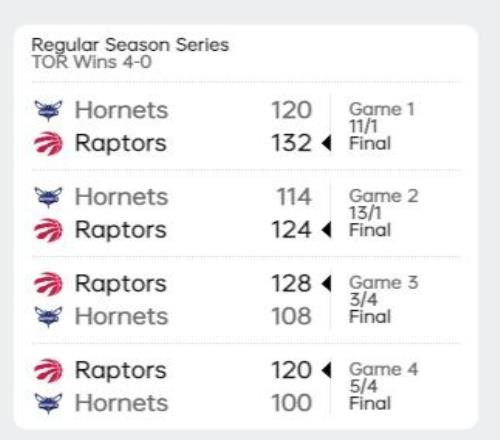Open Game 2 details dated 13/1
Screen dimensions: 500x440
pyautogui.click(x=383, y=213)
